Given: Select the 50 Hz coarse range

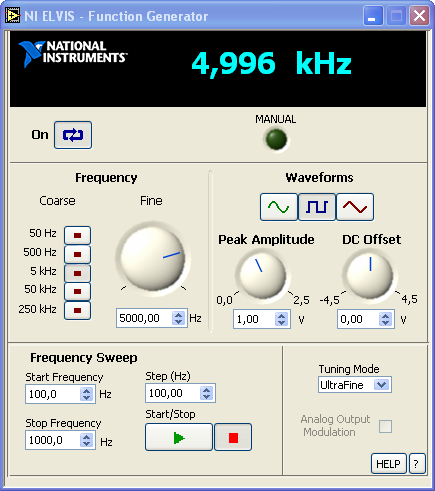Looking at the screenshot, I should [x=77, y=235].
